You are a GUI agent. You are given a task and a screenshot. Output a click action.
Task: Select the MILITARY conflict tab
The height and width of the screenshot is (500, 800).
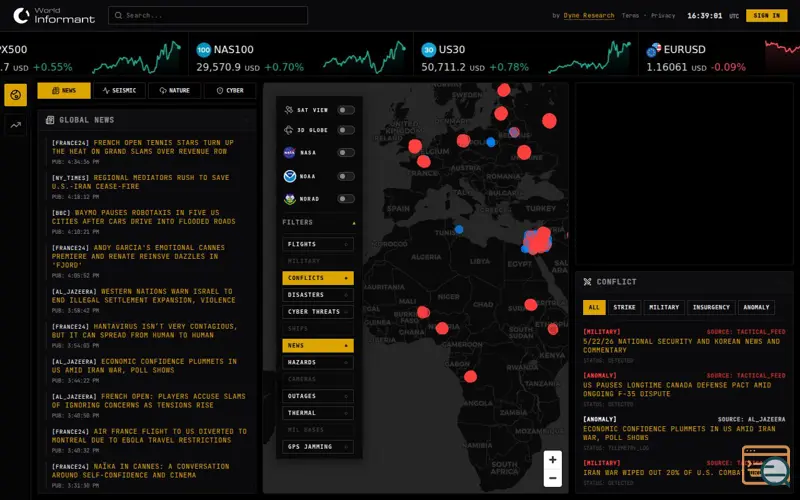click(x=664, y=307)
